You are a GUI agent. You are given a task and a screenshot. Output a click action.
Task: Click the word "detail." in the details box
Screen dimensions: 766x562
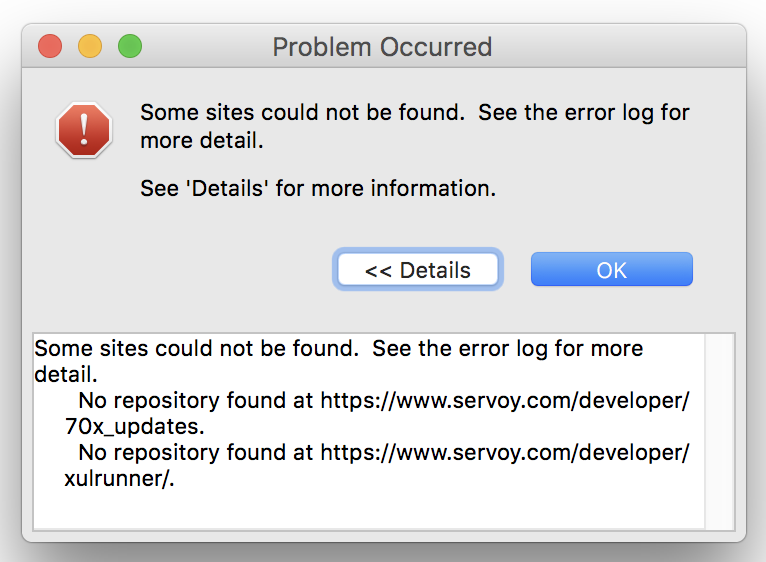pyautogui.click(x=66, y=375)
